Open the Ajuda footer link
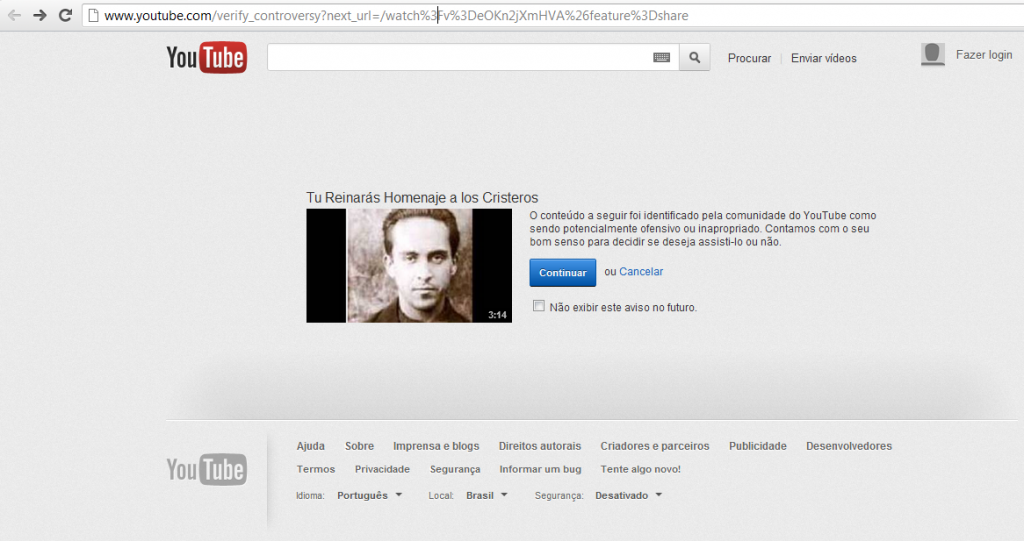Image resolution: width=1024 pixels, height=541 pixels. (310, 446)
